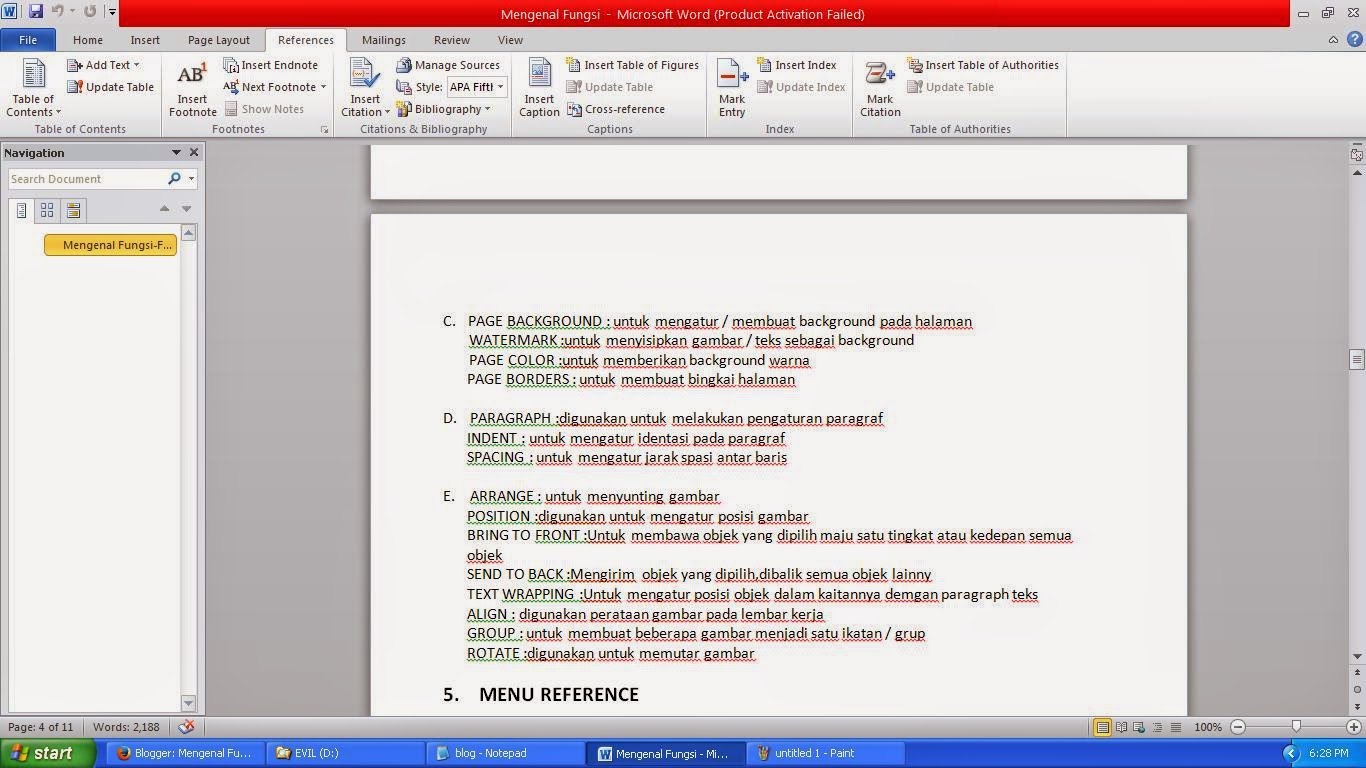Open the citation Style dropdown
Image resolution: width=1366 pixels, height=768 pixels.
(x=499, y=87)
